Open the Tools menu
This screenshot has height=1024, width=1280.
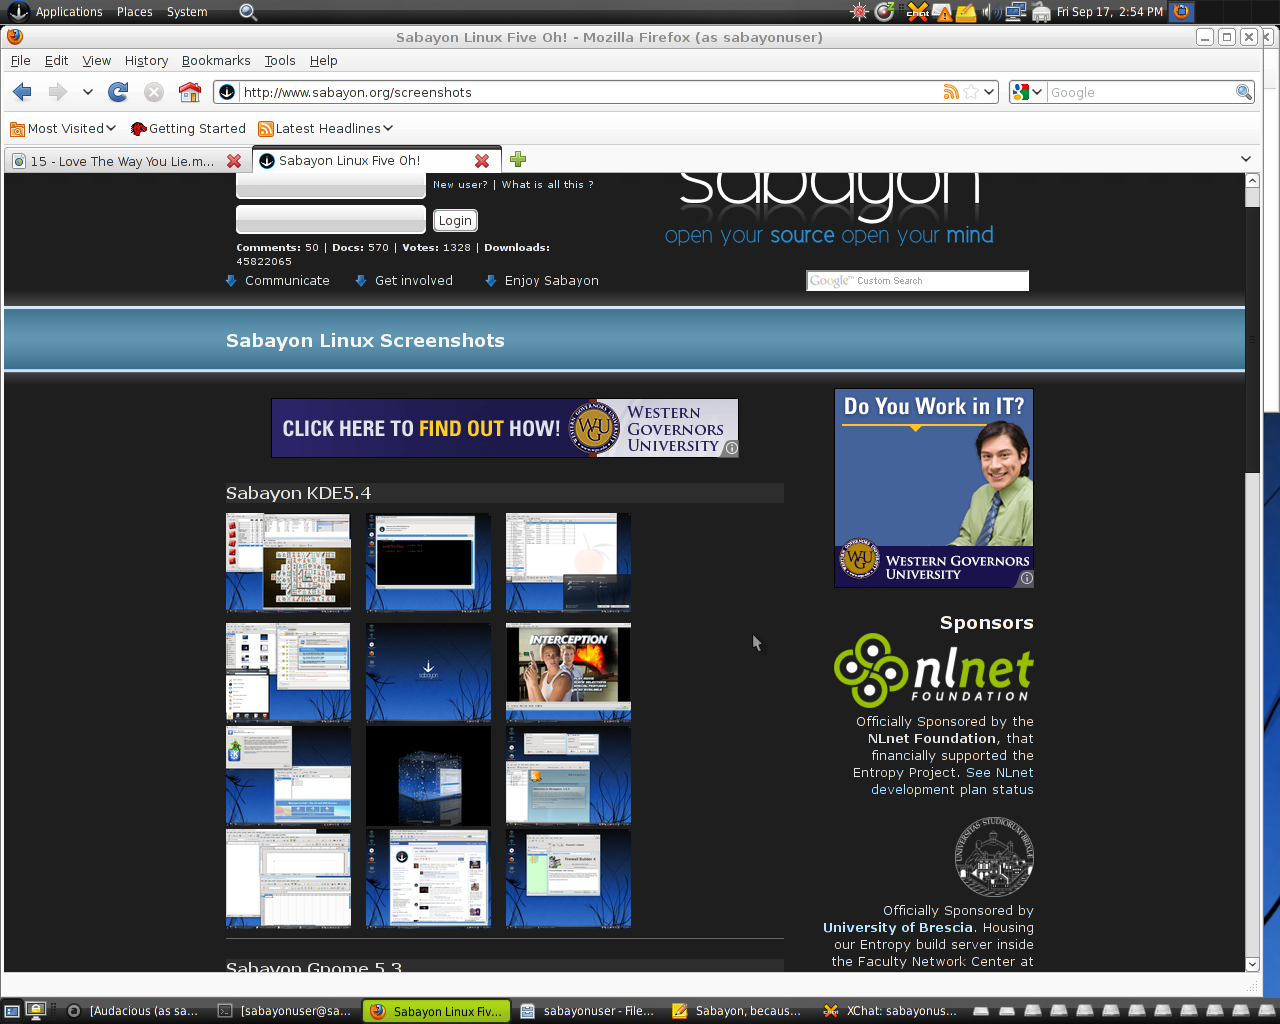280,61
